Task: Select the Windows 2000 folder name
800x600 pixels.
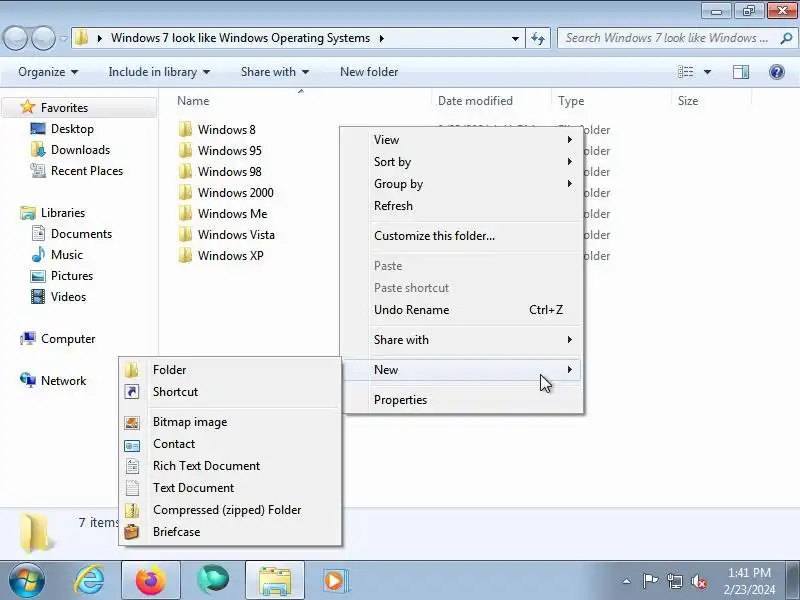Action: tap(236, 193)
